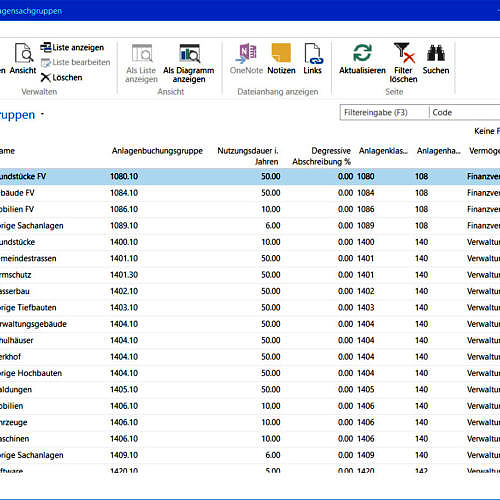Screen dimensions: 500x500
Task: Select cell 1401.10 in Anlagenbuchungsgruppe
Action: [x=124, y=258]
